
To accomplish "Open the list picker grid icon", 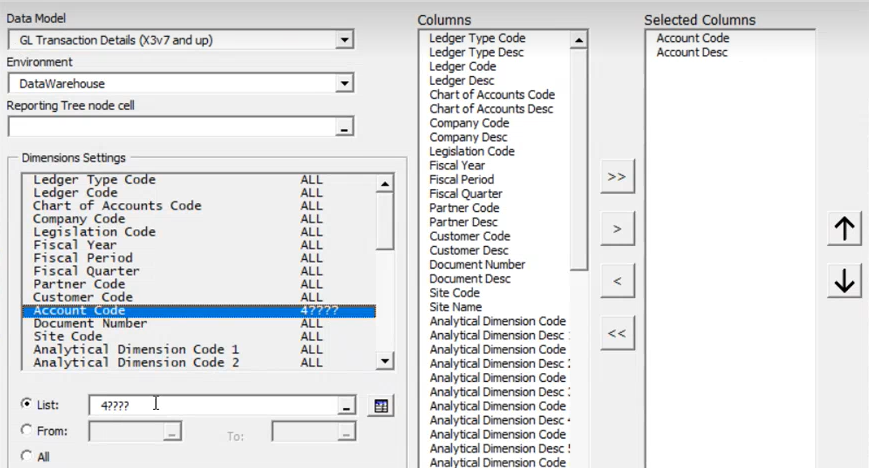I will [x=380, y=405].
